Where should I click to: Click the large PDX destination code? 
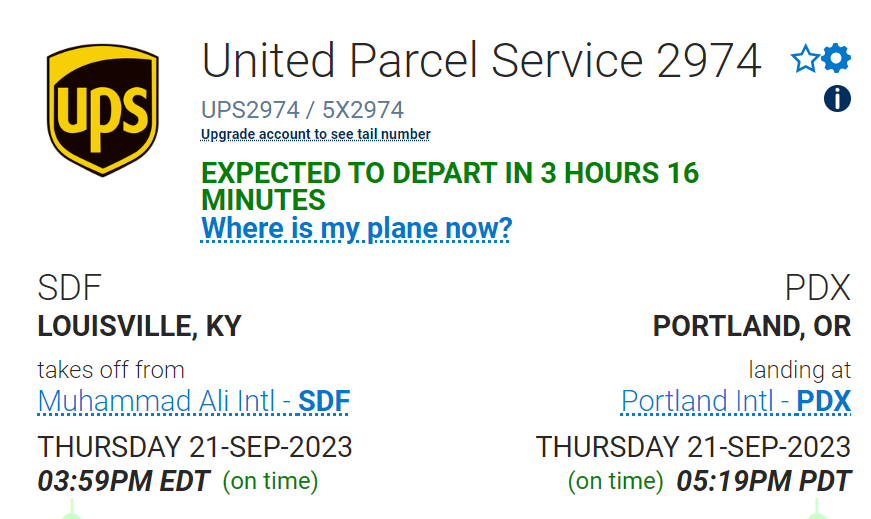pos(817,289)
